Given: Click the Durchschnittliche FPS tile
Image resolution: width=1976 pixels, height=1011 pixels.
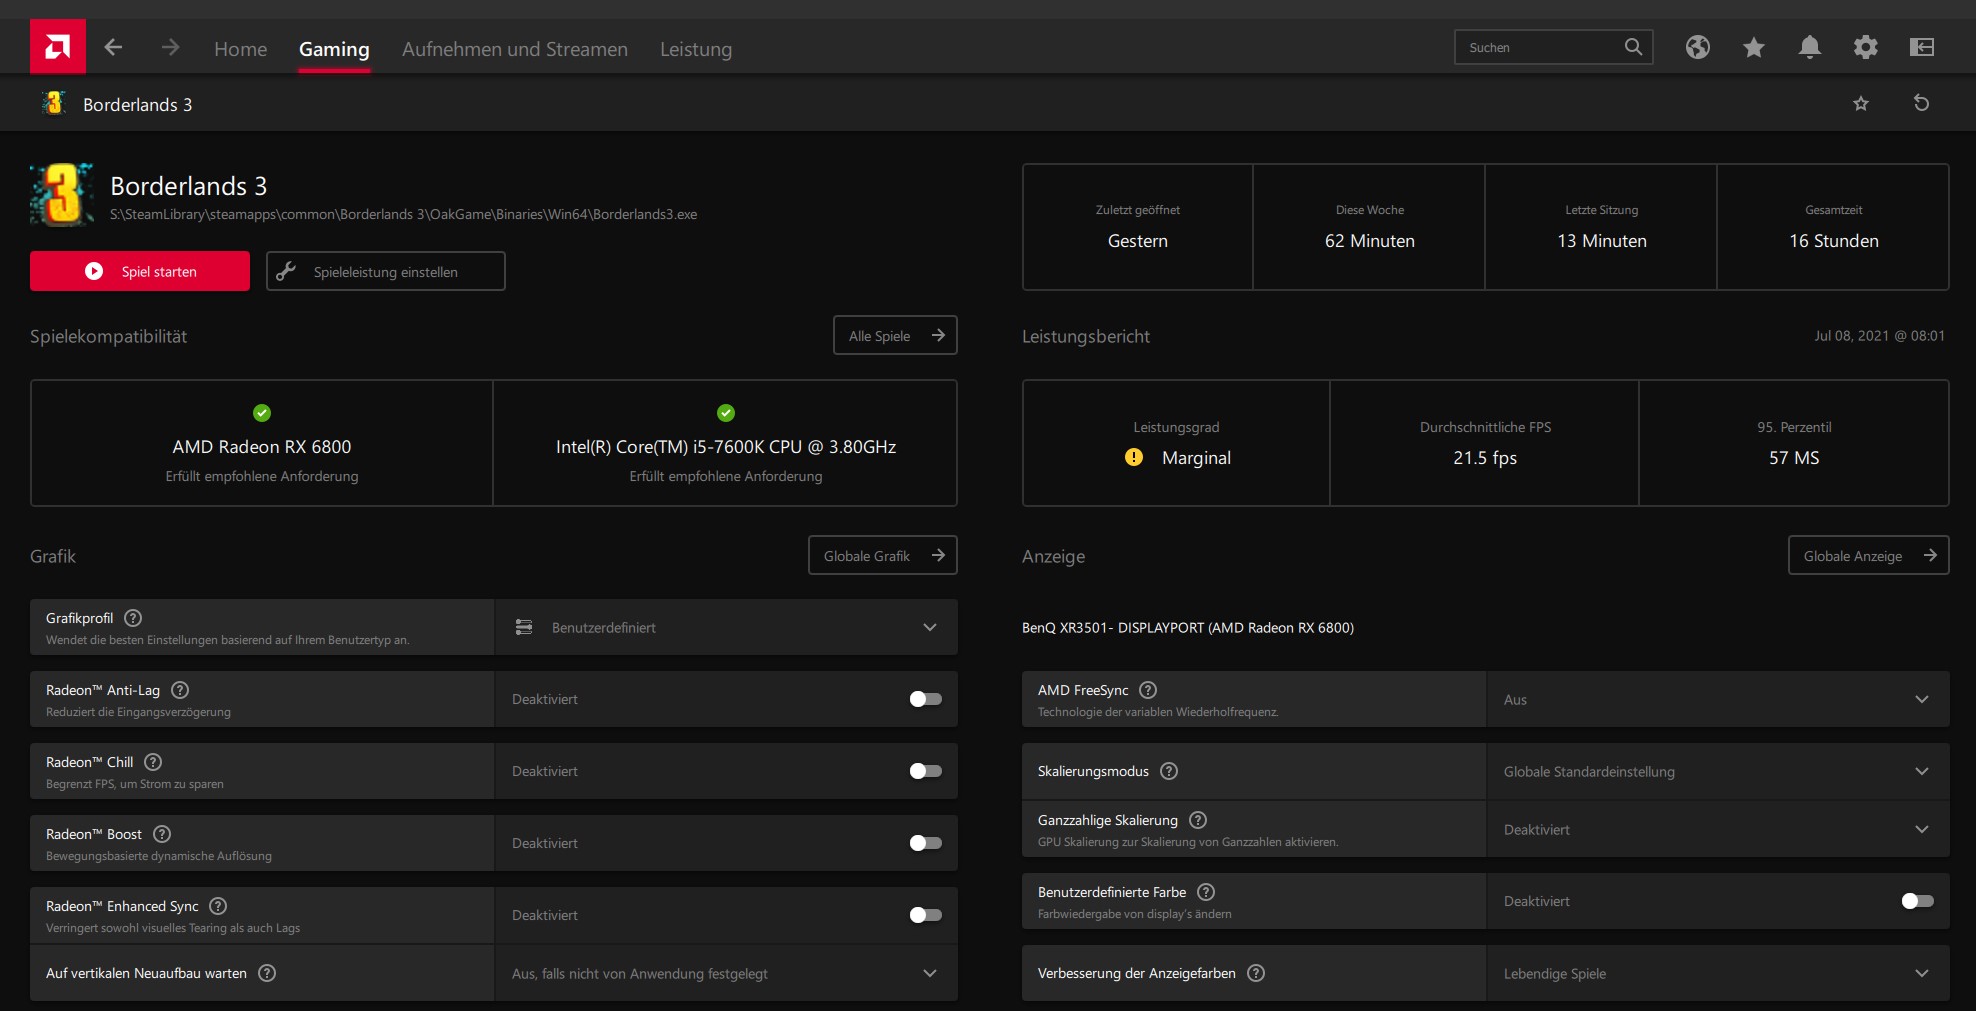Looking at the screenshot, I should tap(1485, 443).
